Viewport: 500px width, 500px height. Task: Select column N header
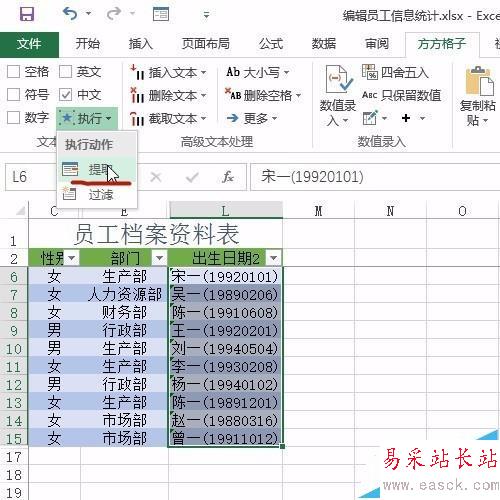(390, 211)
